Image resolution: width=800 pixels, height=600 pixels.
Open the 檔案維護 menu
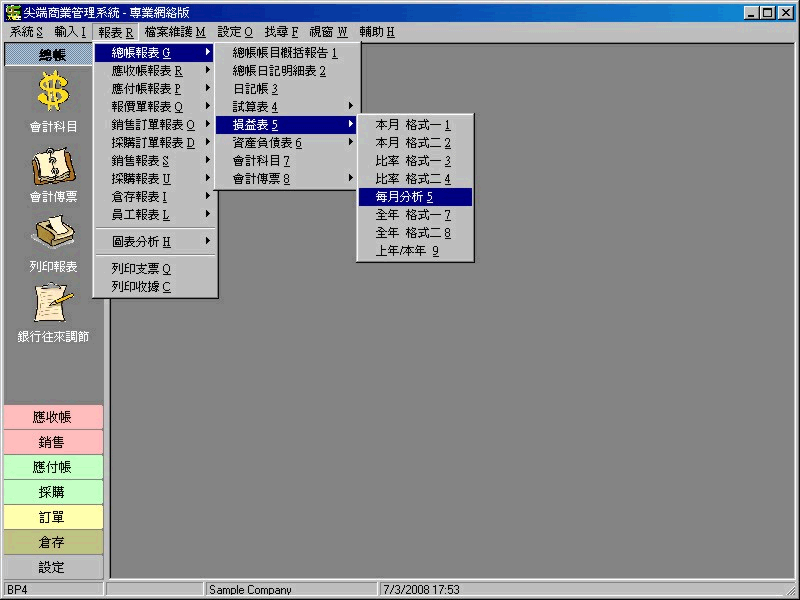point(174,32)
